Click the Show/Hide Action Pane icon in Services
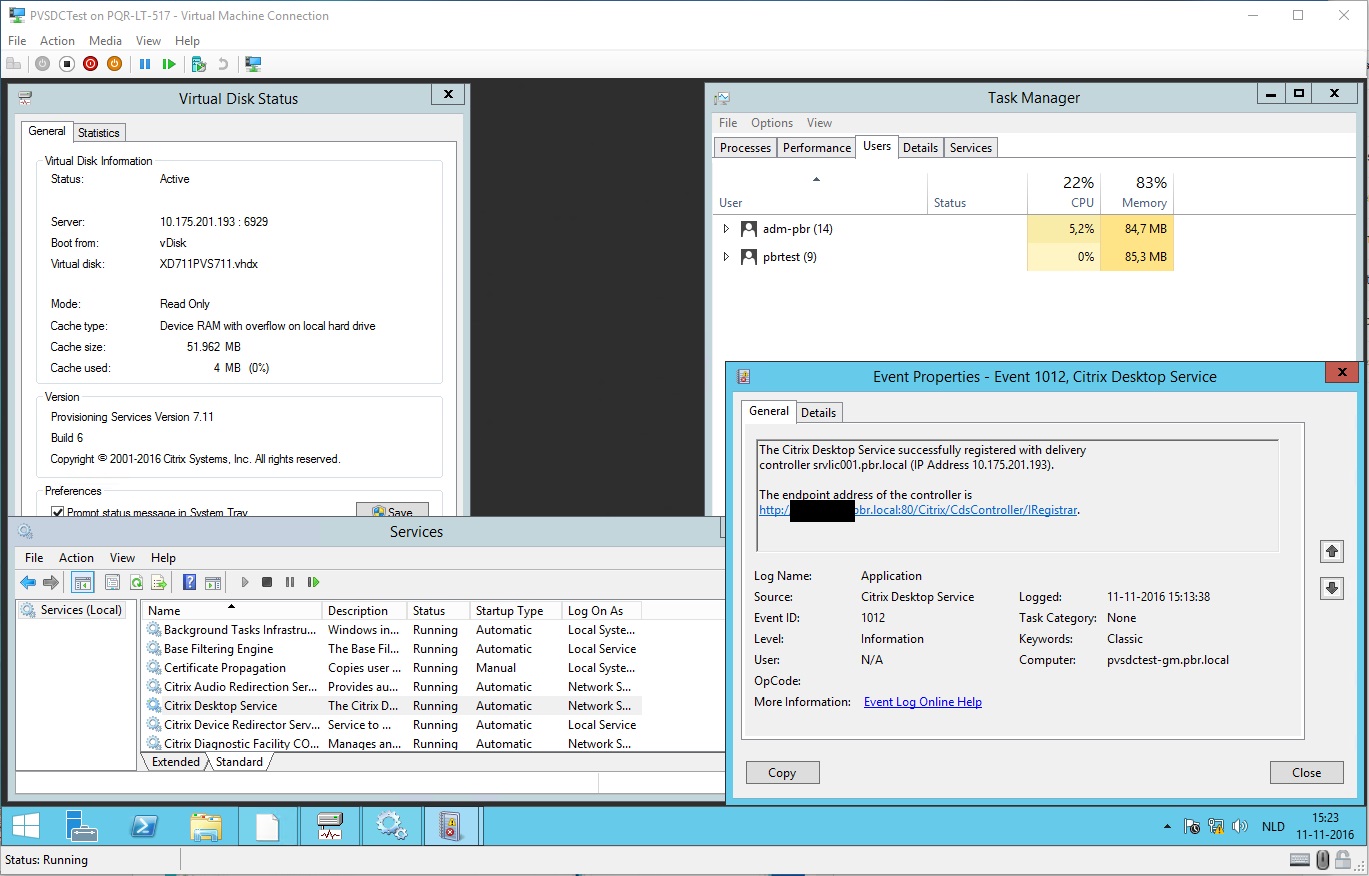The width and height of the screenshot is (1369, 876). point(212,582)
